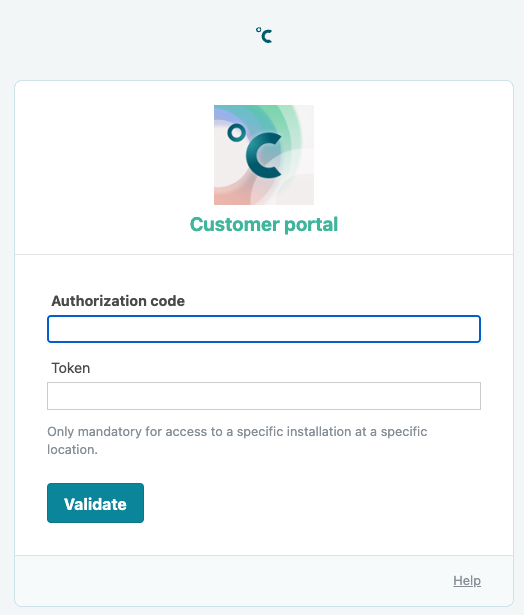This screenshot has height=615, width=524.
Task: Click the degree ring in the large logo
Action: [x=237, y=133]
